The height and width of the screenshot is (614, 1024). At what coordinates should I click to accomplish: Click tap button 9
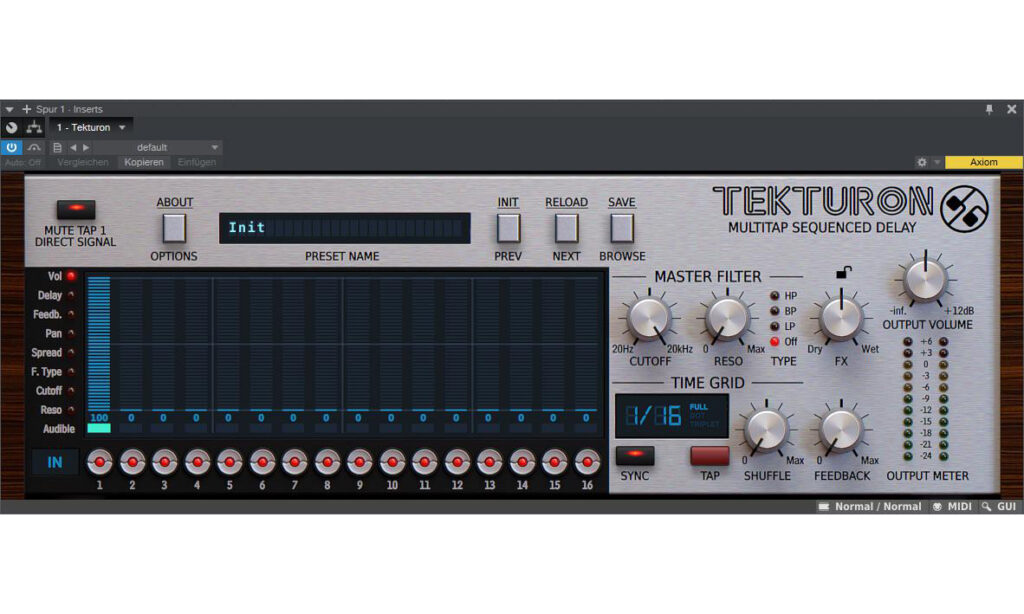[360, 462]
